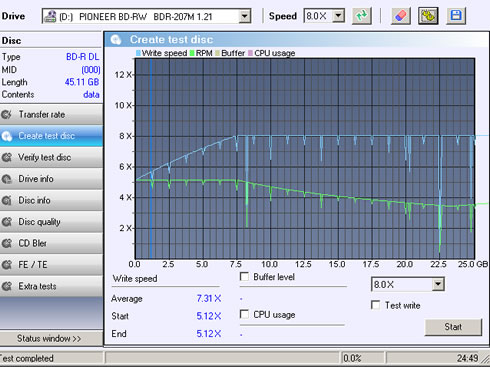Click the drive icon beside PIONEER BD-RW

50,16
